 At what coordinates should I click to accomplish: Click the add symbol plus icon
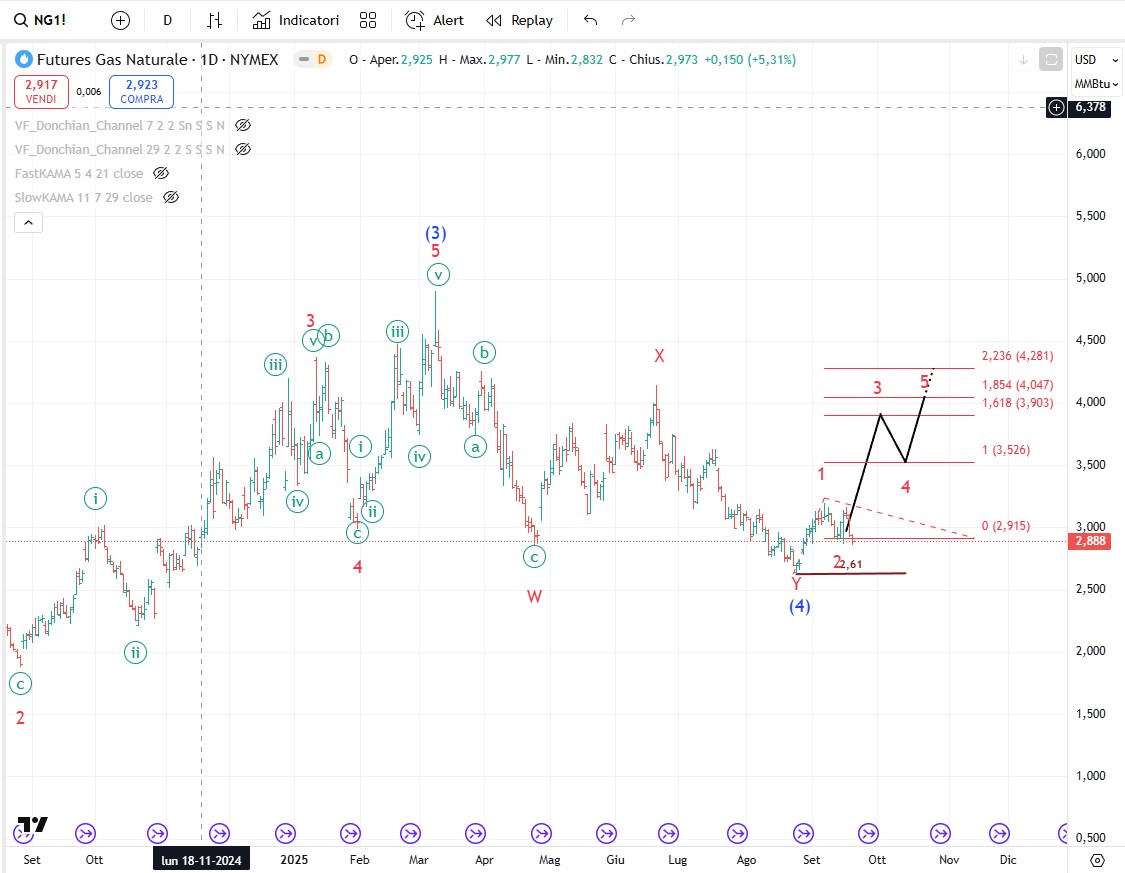pos(120,20)
